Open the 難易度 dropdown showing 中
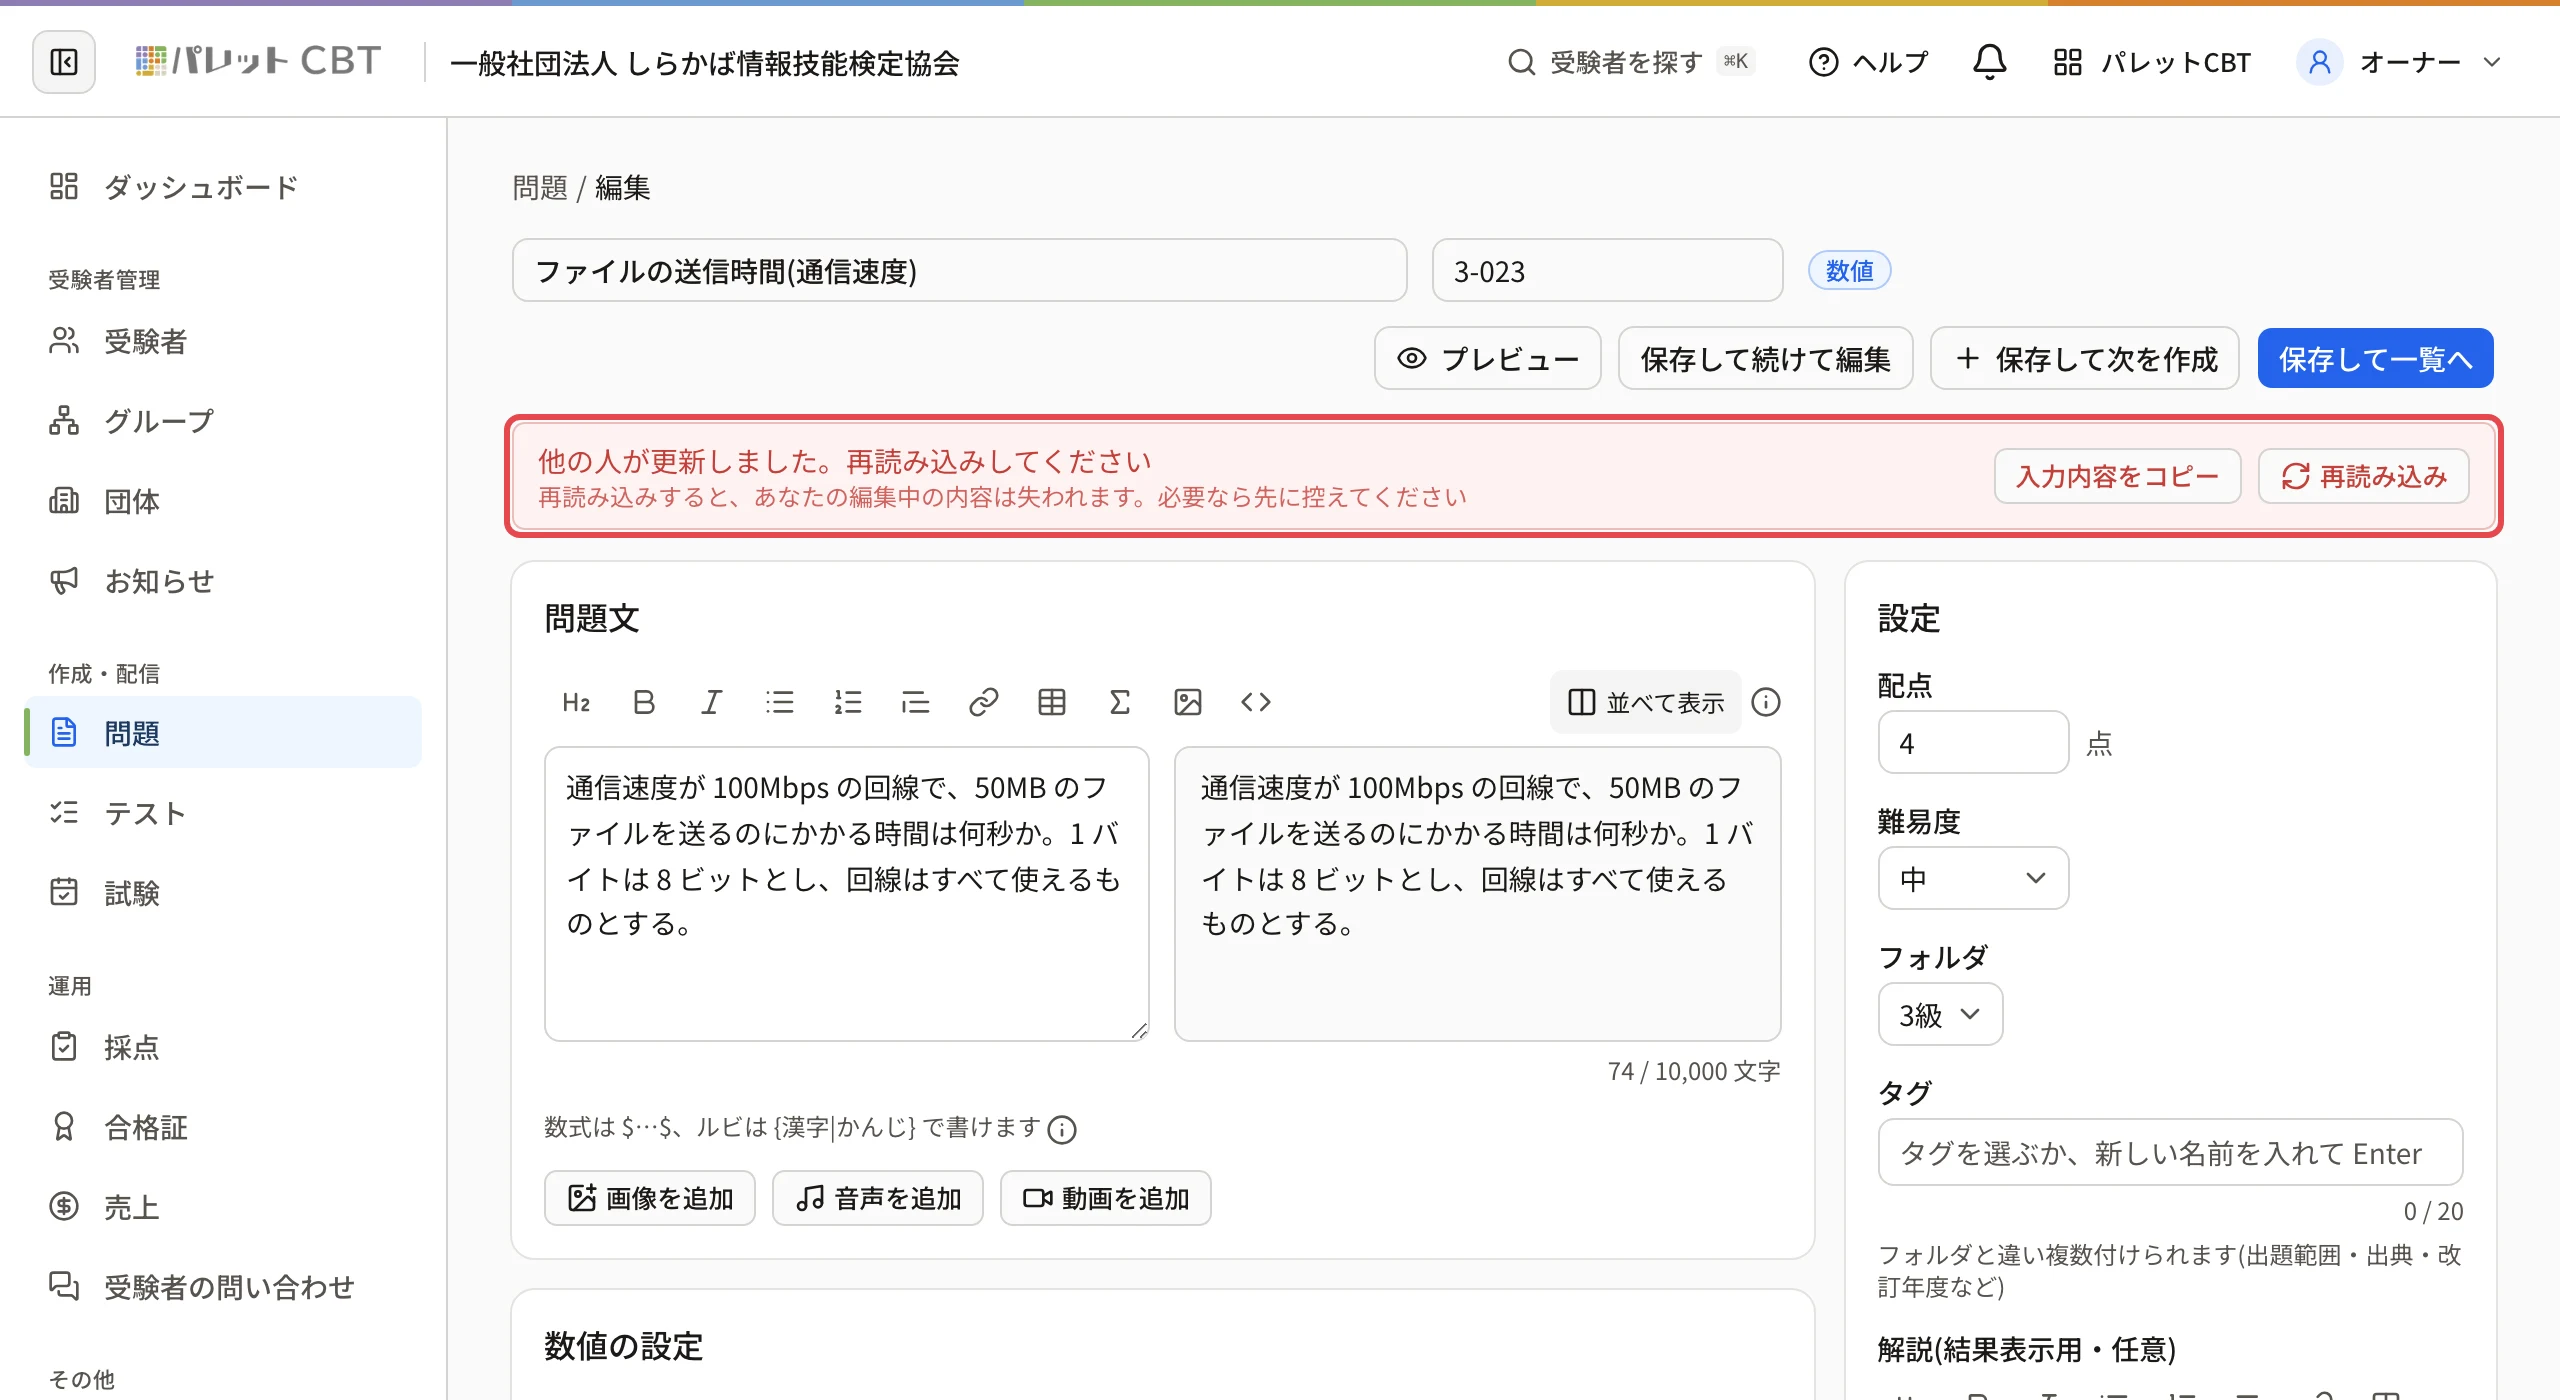This screenshot has width=2560, height=1400. (x=1973, y=878)
